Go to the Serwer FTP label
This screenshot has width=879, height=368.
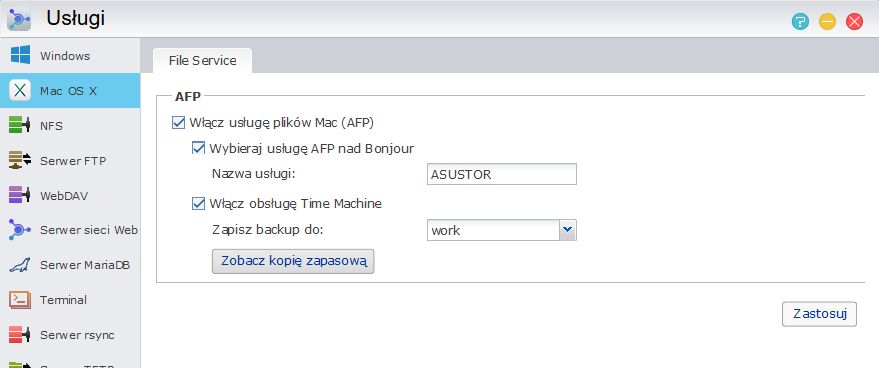click(73, 161)
